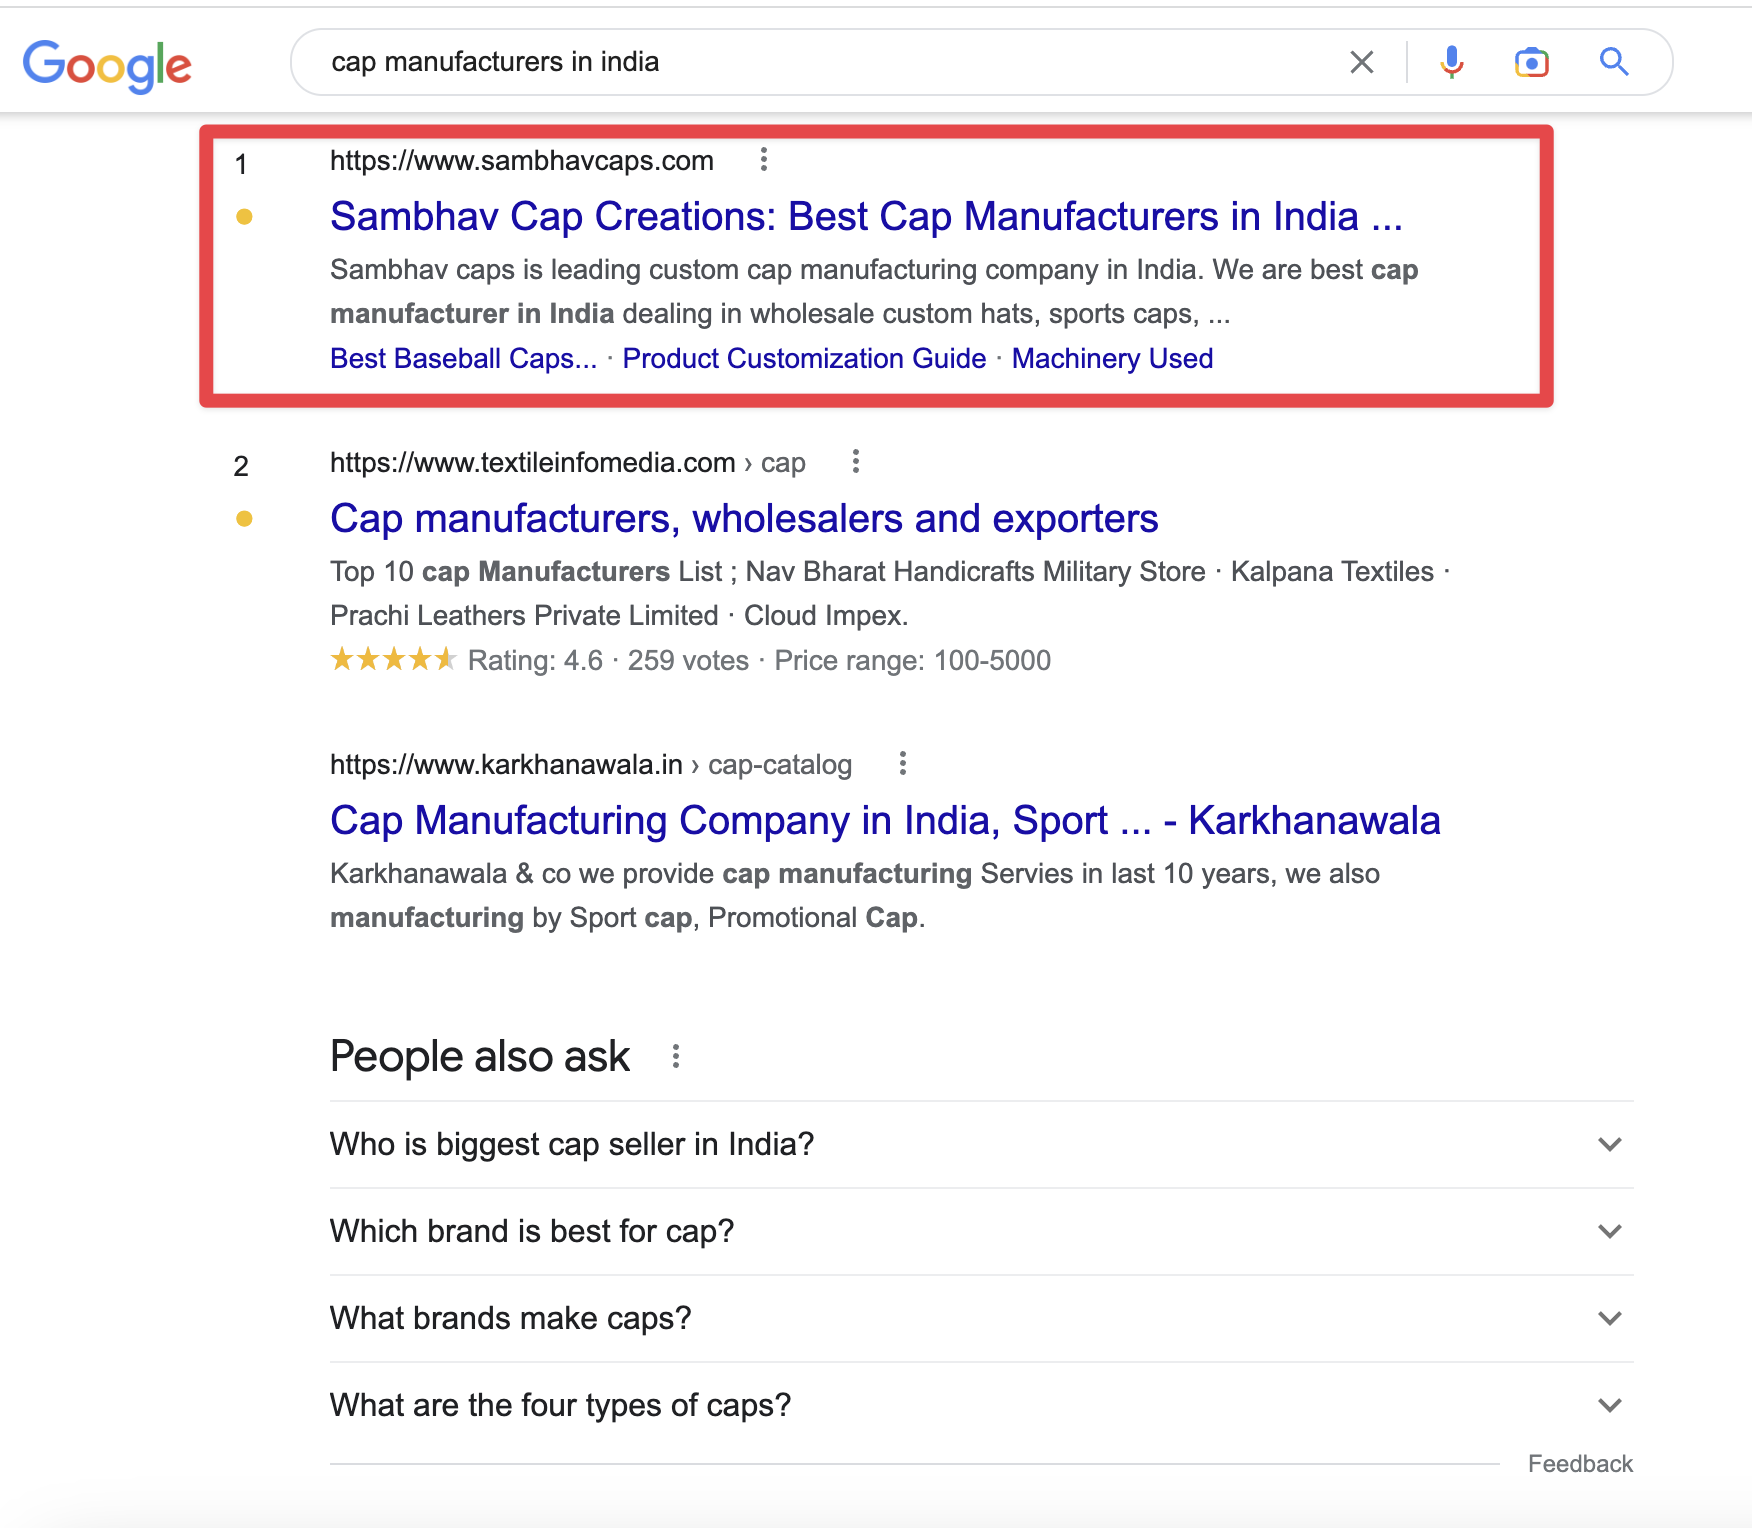
Task: Open People also ask options menu
Action: 676,1057
